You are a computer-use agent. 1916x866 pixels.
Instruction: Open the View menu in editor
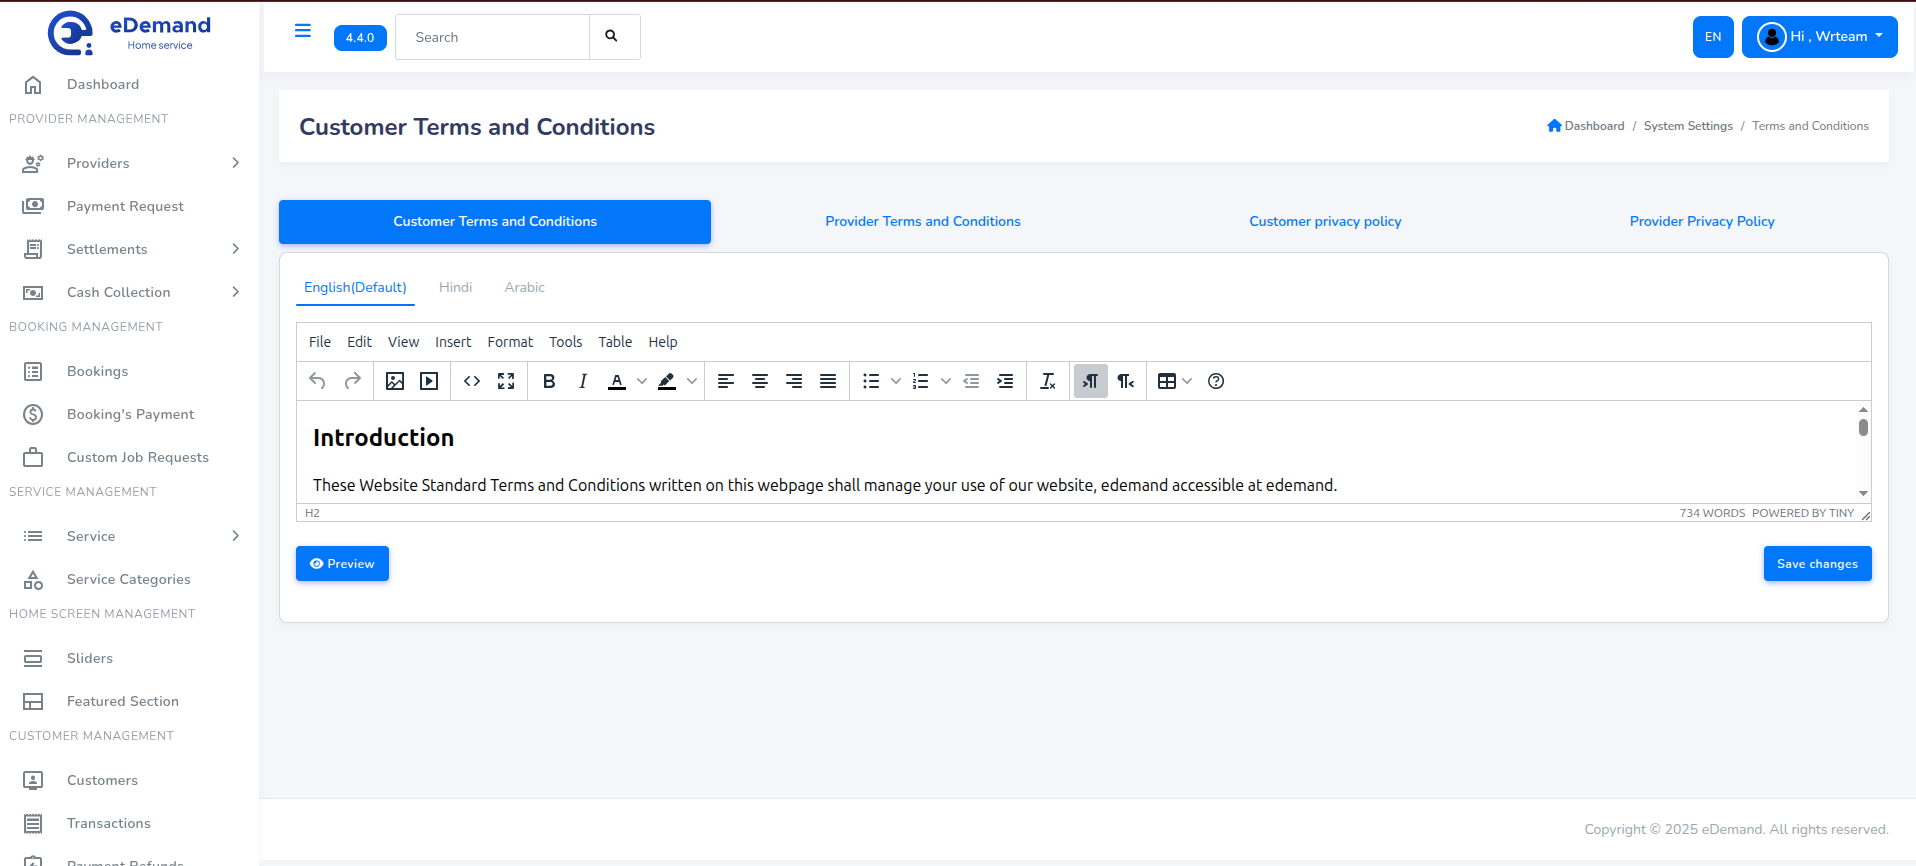(x=403, y=342)
